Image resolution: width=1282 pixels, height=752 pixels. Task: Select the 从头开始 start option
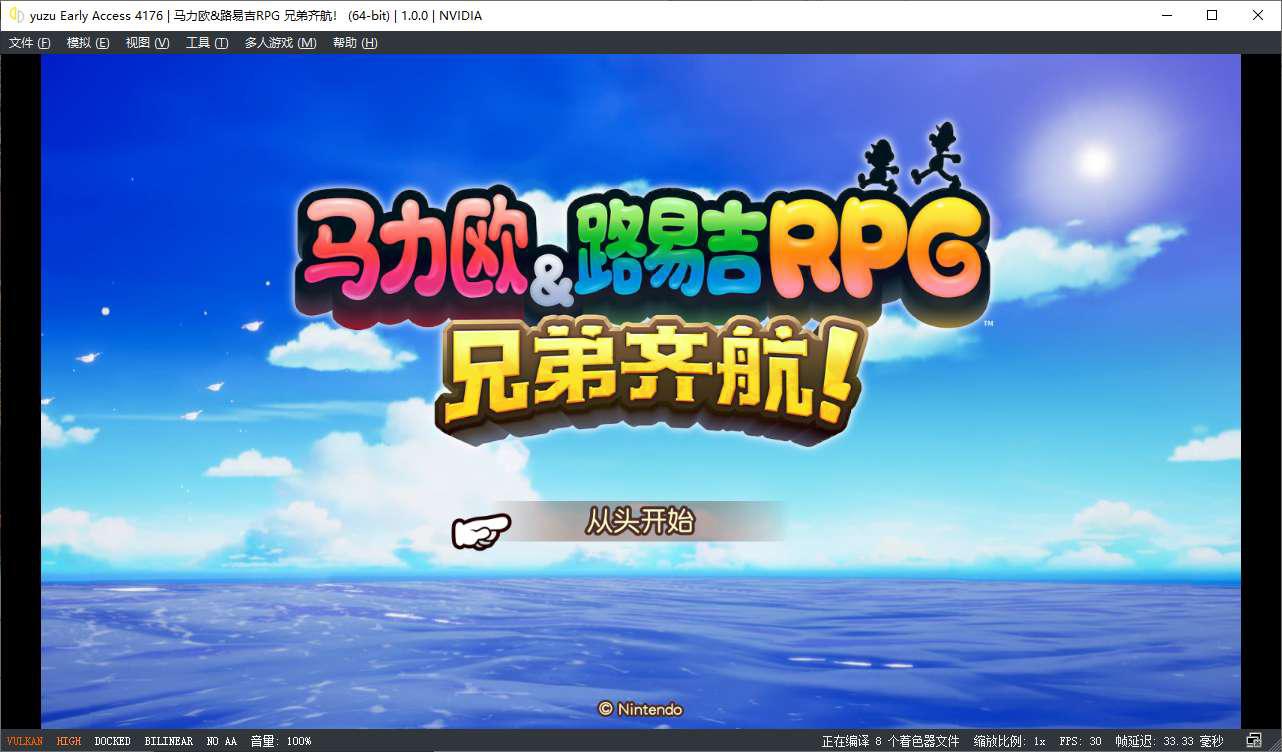(x=639, y=521)
